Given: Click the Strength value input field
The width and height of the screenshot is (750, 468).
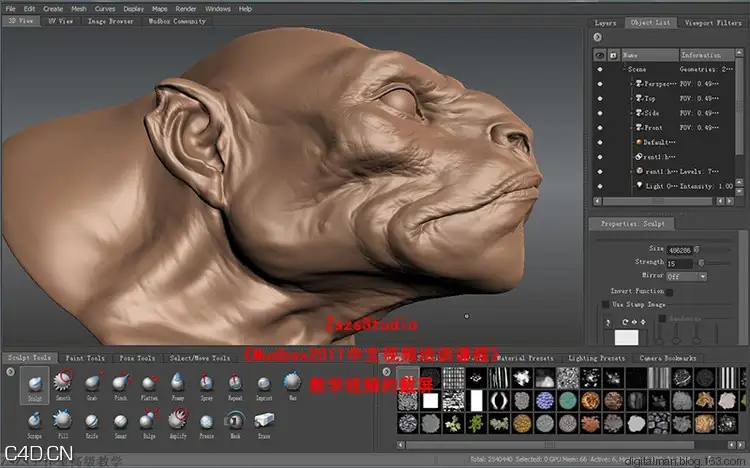Looking at the screenshot, I should tap(679, 264).
